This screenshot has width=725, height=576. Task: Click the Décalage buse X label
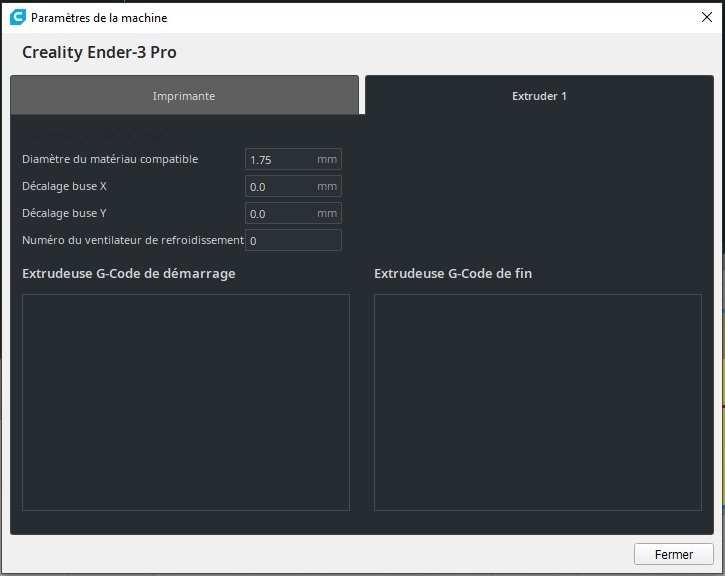pos(64,186)
